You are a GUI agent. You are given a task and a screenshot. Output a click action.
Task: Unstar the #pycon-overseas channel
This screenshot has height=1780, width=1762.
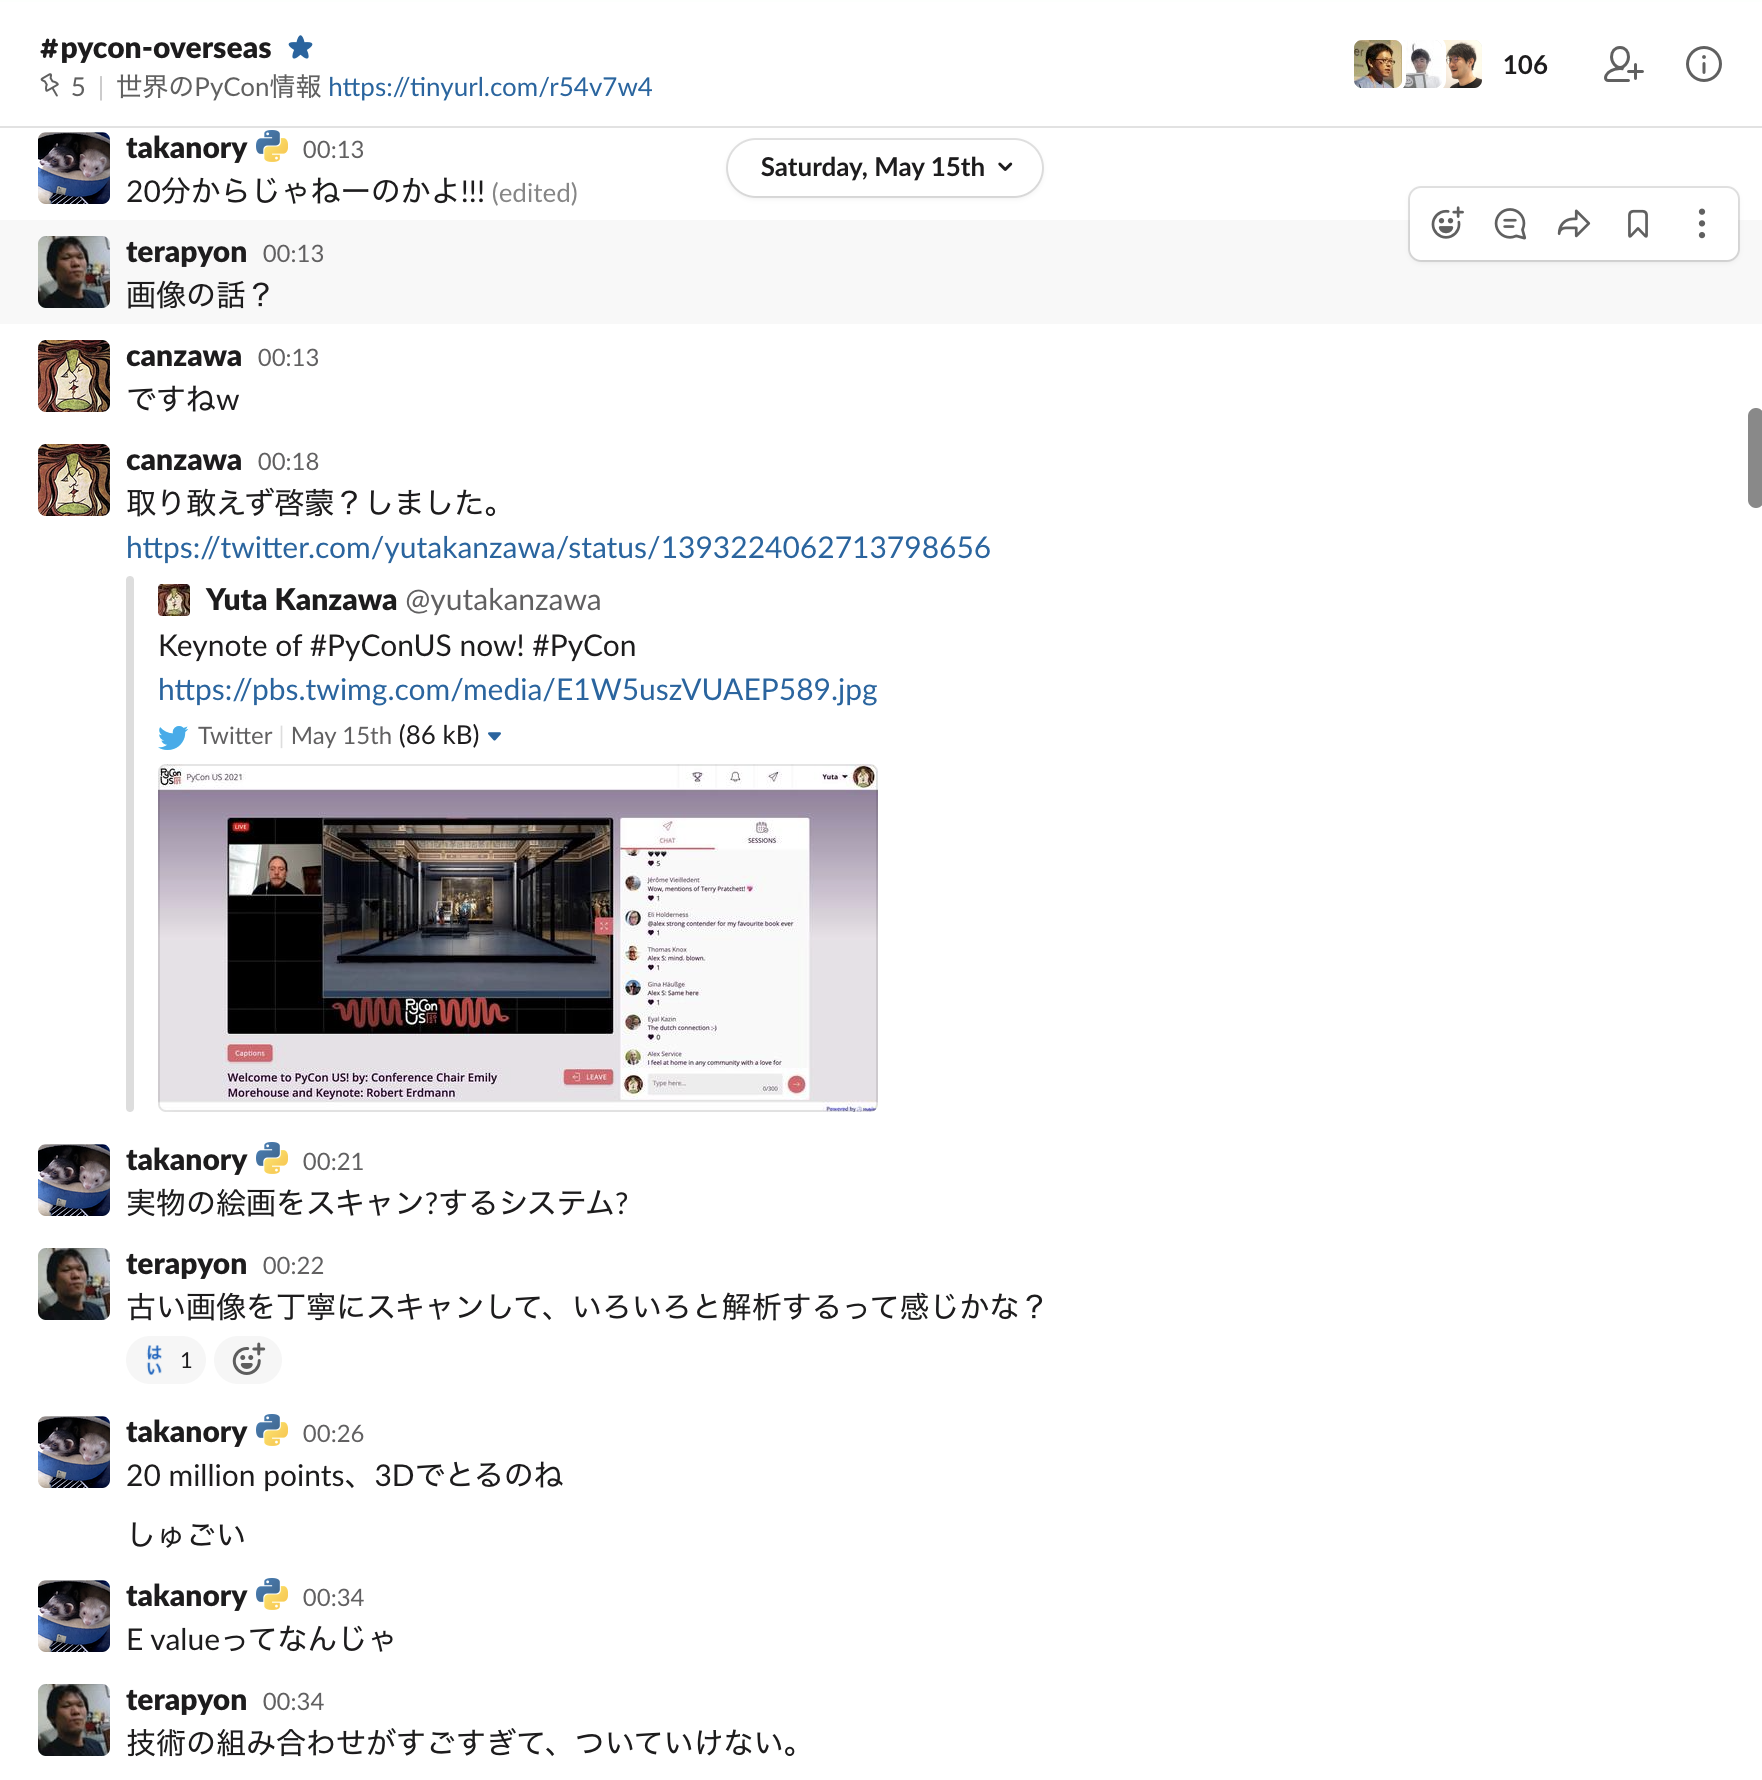[x=301, y=46]
